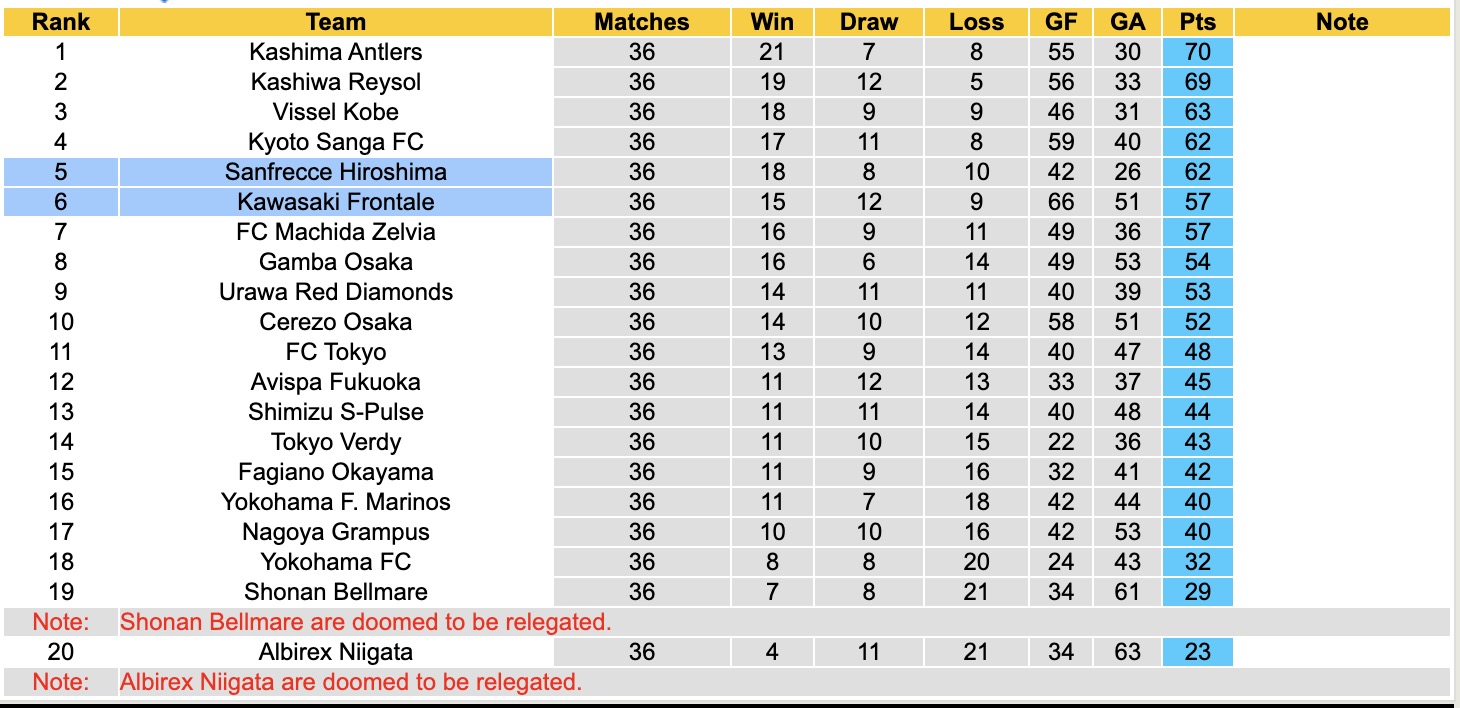Click the Albirex Niigata team name

(x=336, y=652)
